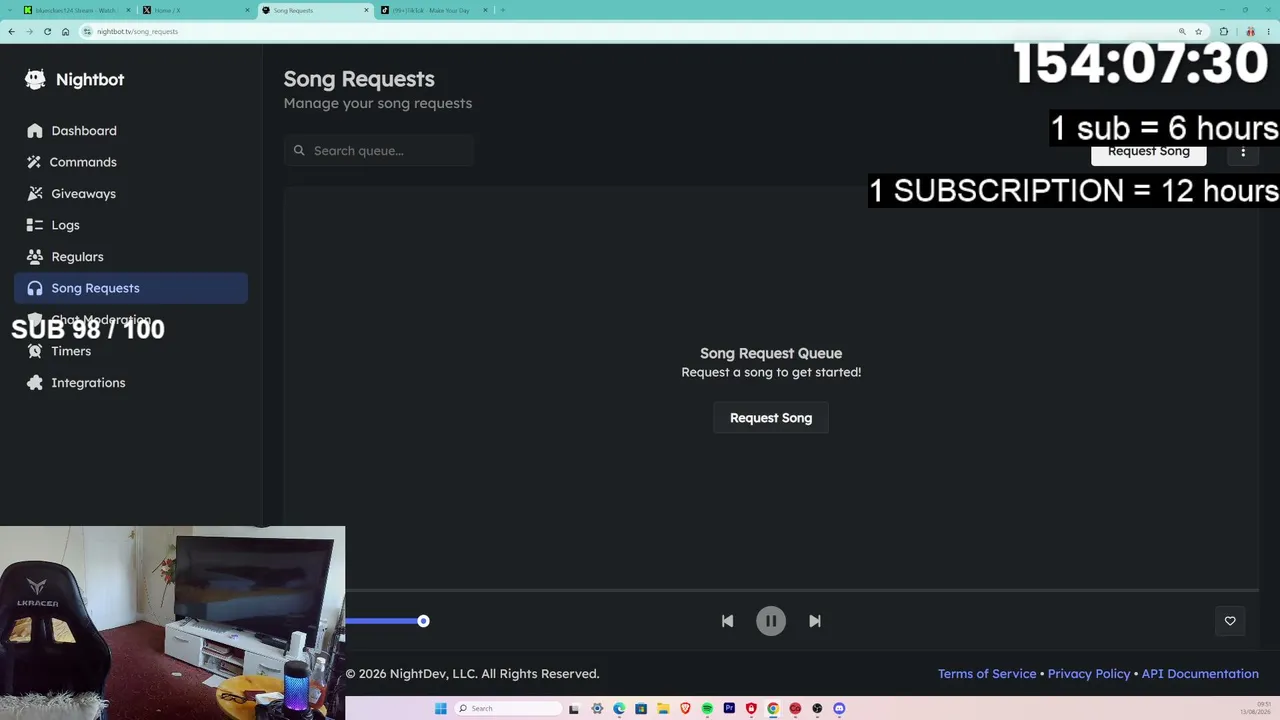Screen dimensions: 1280x720
Task: Click the song progress bar above the player
Action: click(802, 591)
